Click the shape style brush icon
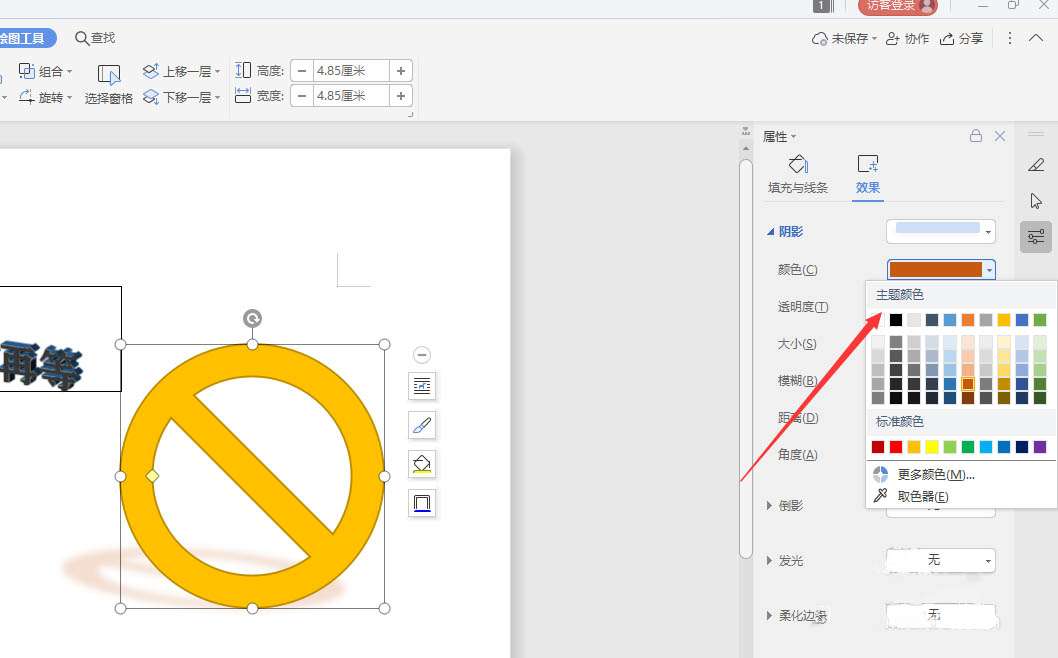This screenshot has height=658, width=1058. pos(422,425)
